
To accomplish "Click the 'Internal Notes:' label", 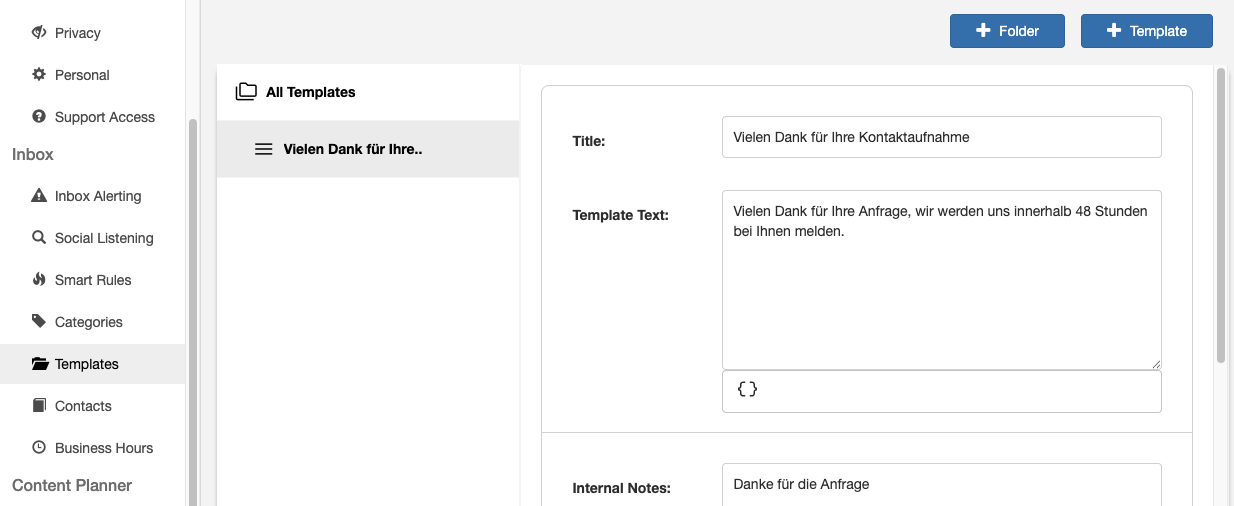I will tap(621, 489).
